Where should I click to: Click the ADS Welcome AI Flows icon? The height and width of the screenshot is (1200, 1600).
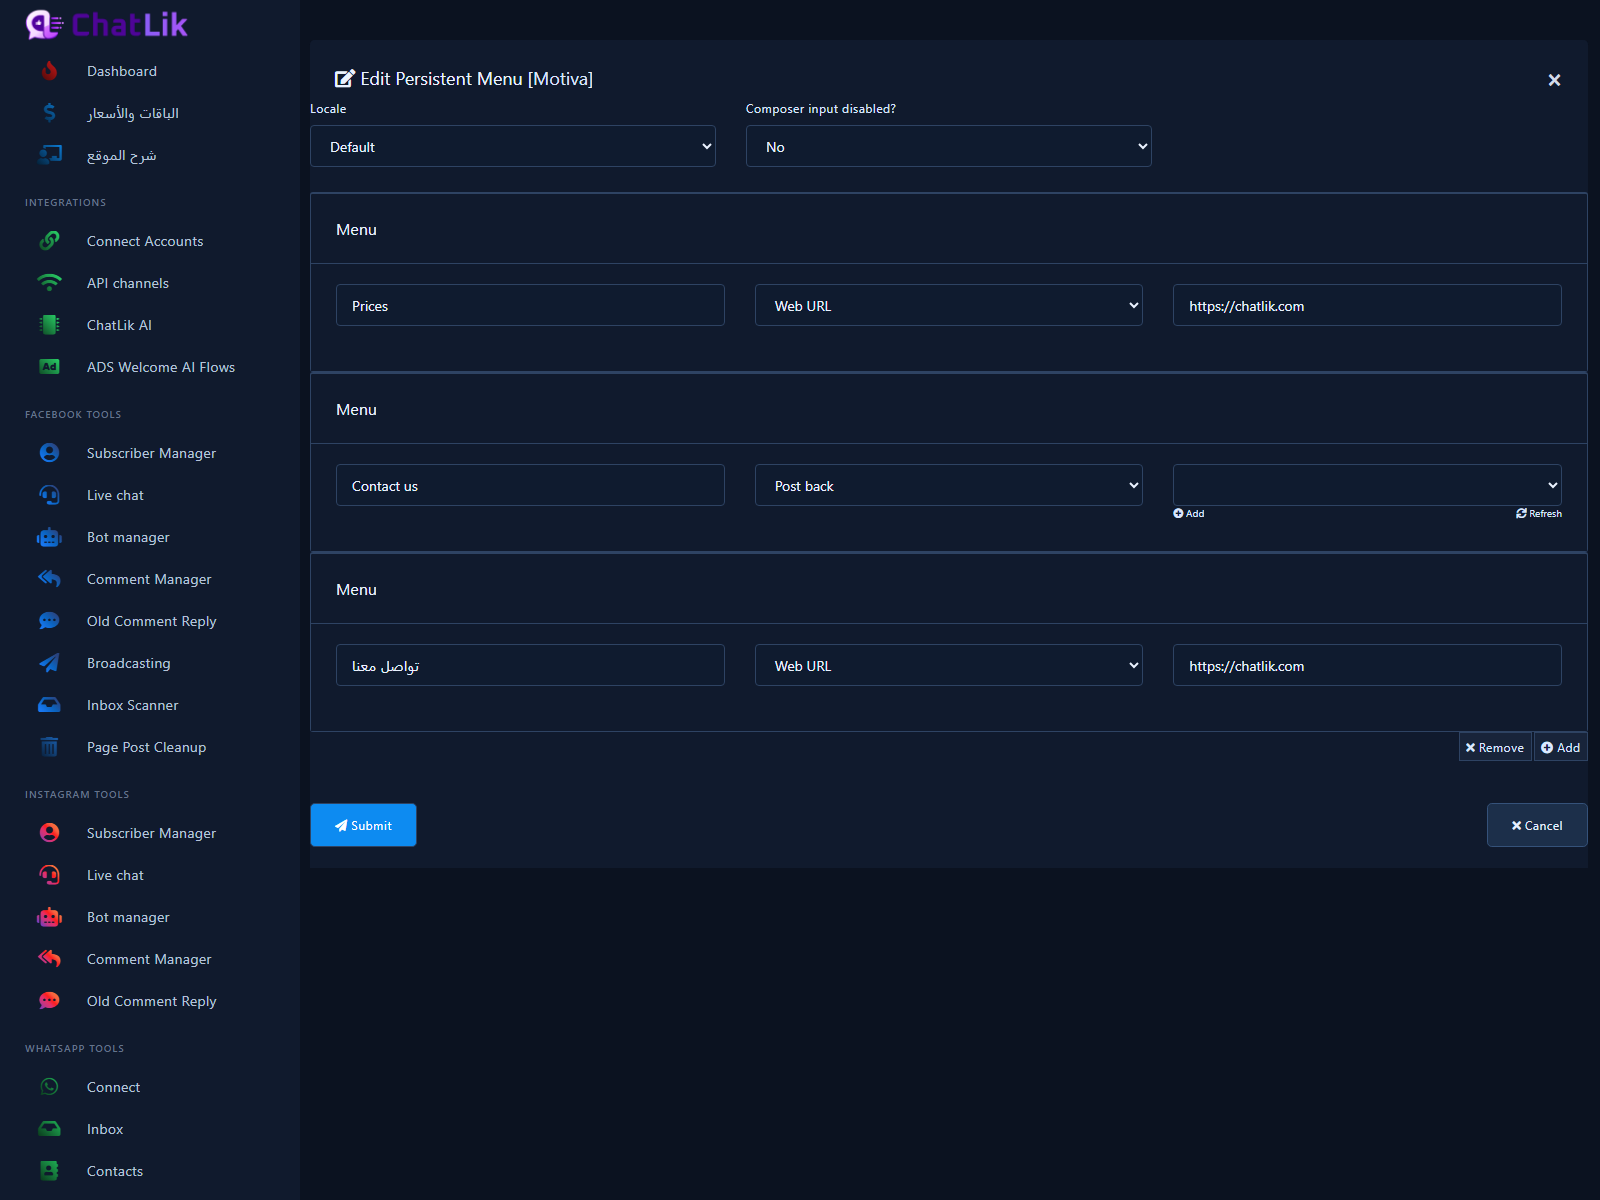click(x=49, y=367)
